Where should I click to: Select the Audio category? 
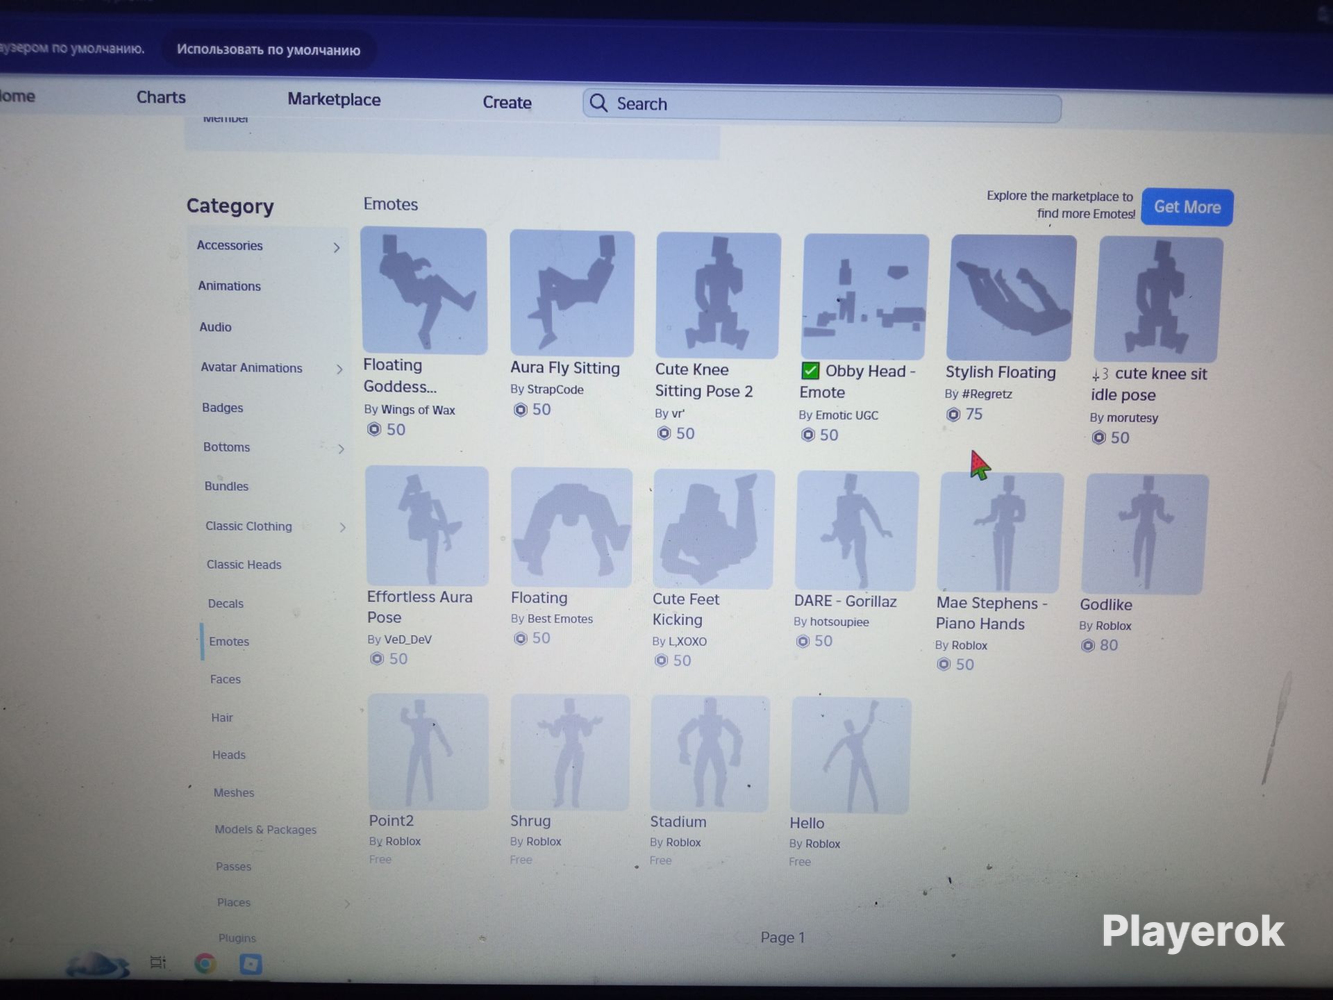(215, 327)
